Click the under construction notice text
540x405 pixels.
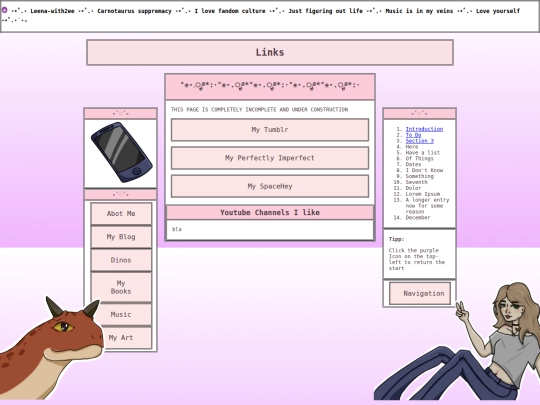coord(259,110)
